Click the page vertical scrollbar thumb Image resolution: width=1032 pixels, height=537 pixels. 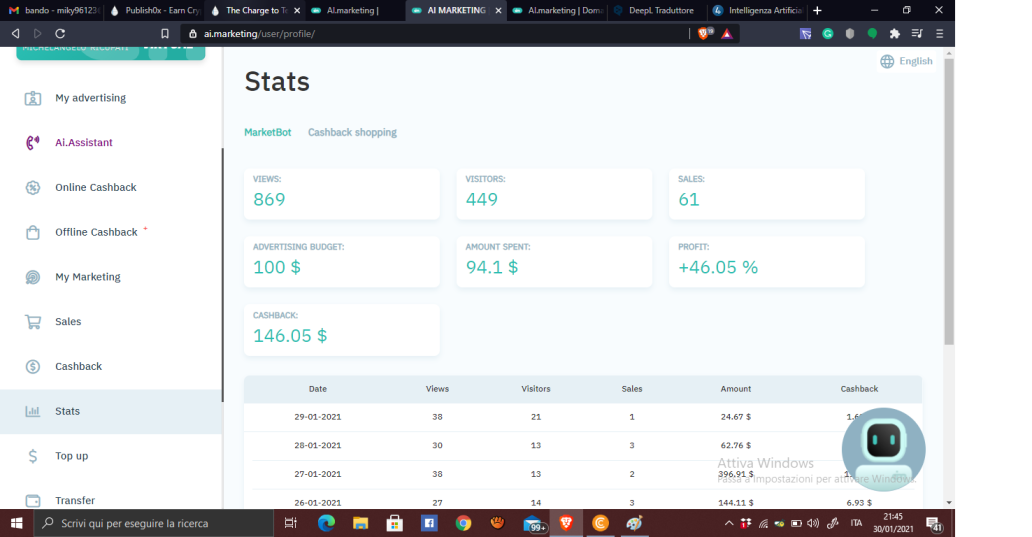click(x=948, y=201)
